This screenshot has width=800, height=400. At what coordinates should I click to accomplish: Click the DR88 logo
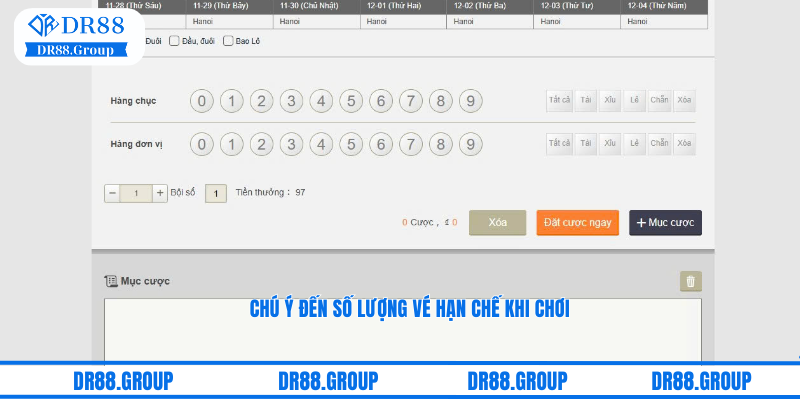point(79,36)
